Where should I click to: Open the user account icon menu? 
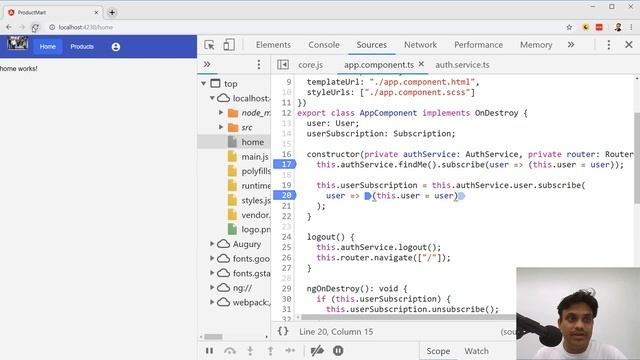click(116, 47)
